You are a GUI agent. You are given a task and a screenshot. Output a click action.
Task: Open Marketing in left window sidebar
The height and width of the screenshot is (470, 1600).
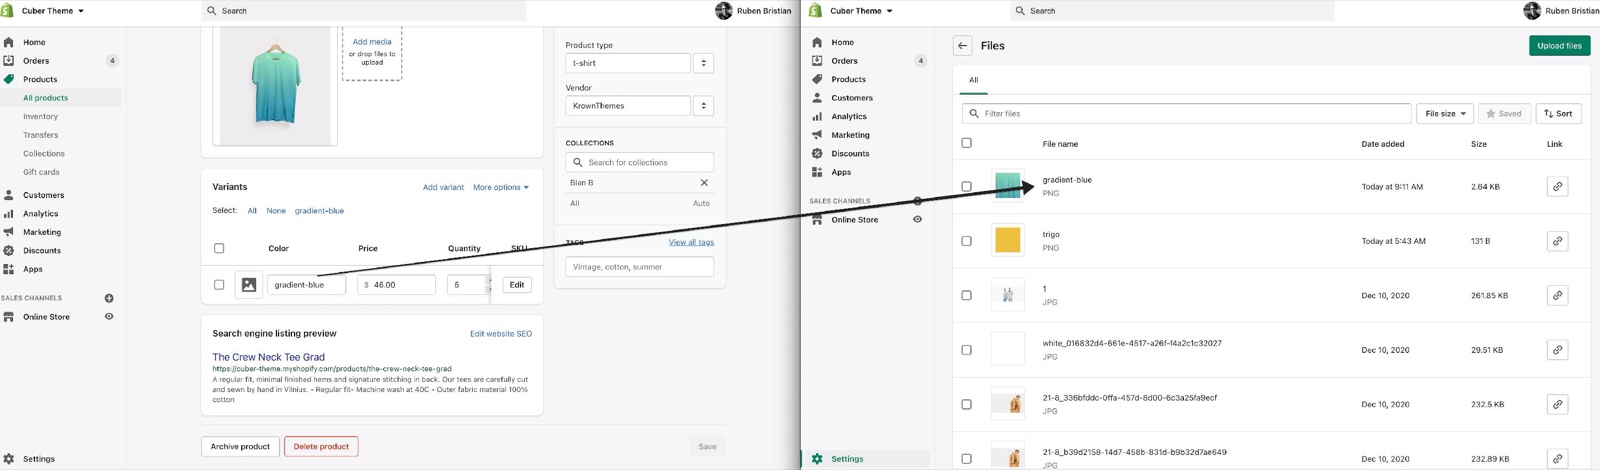click(x=42, y=232)
